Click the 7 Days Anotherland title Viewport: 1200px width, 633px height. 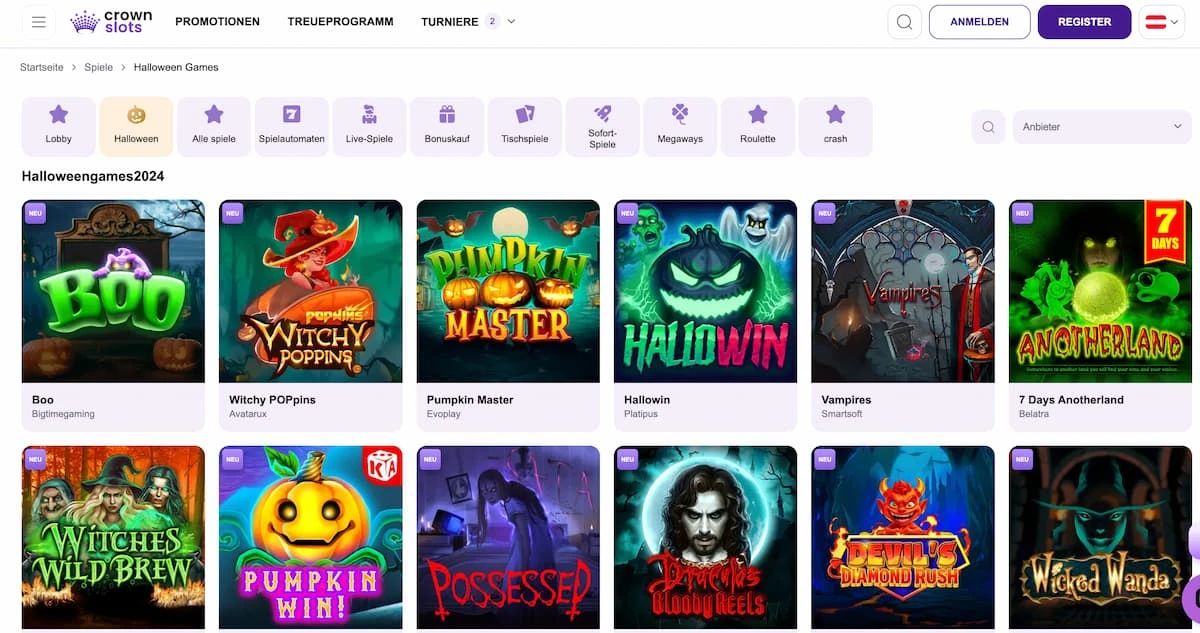pyautogui.click(x=1071, y=399)
